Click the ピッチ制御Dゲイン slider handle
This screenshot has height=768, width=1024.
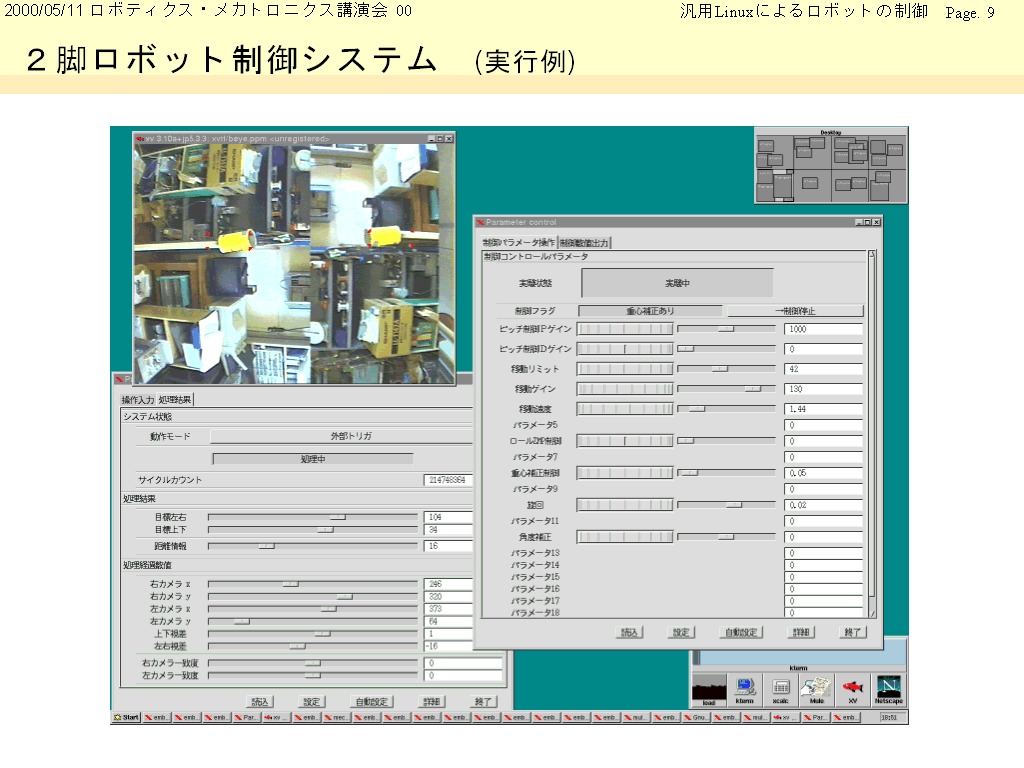[x=686, y=349]
